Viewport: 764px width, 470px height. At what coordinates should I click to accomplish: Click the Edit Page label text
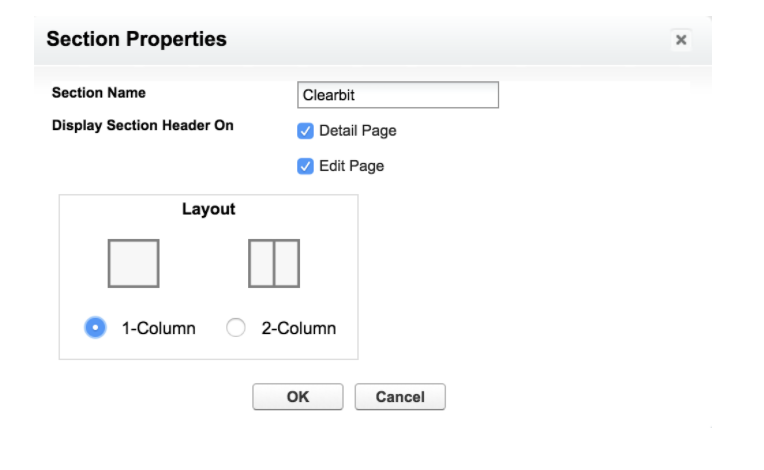[351, 167]
